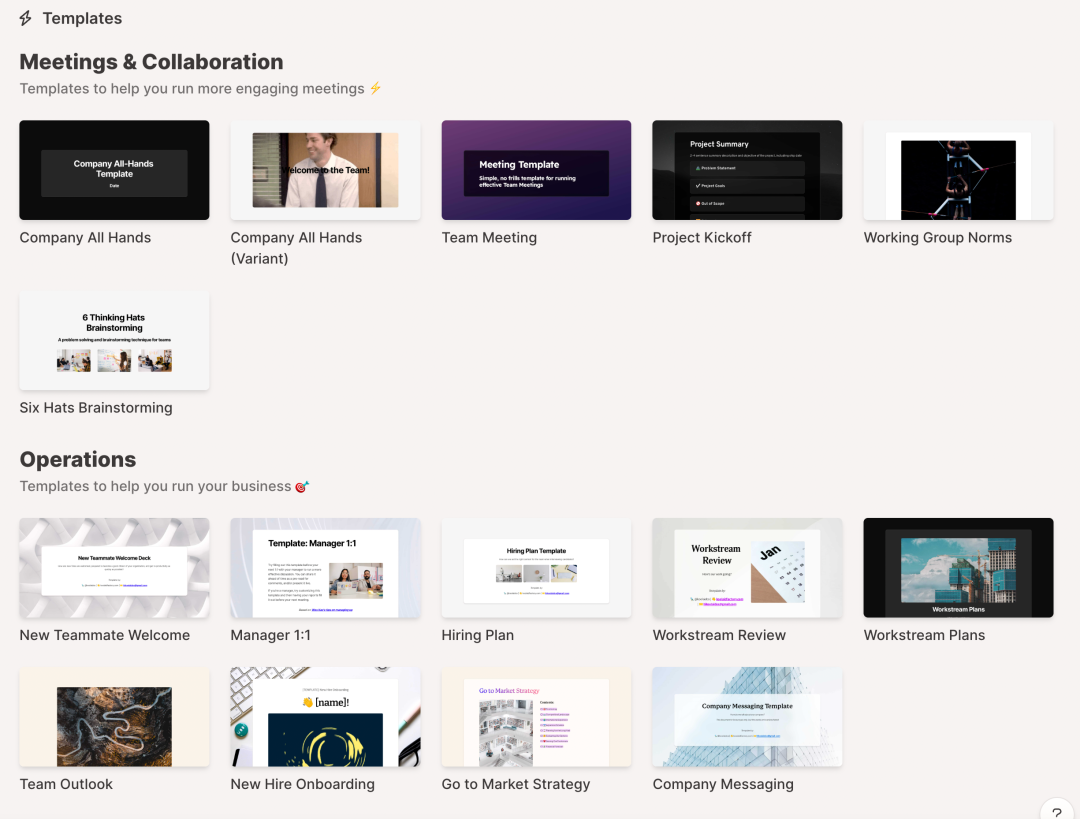The image size is (1080, 819).
Task: Click the Templates header label
Action: coord(82,18)
